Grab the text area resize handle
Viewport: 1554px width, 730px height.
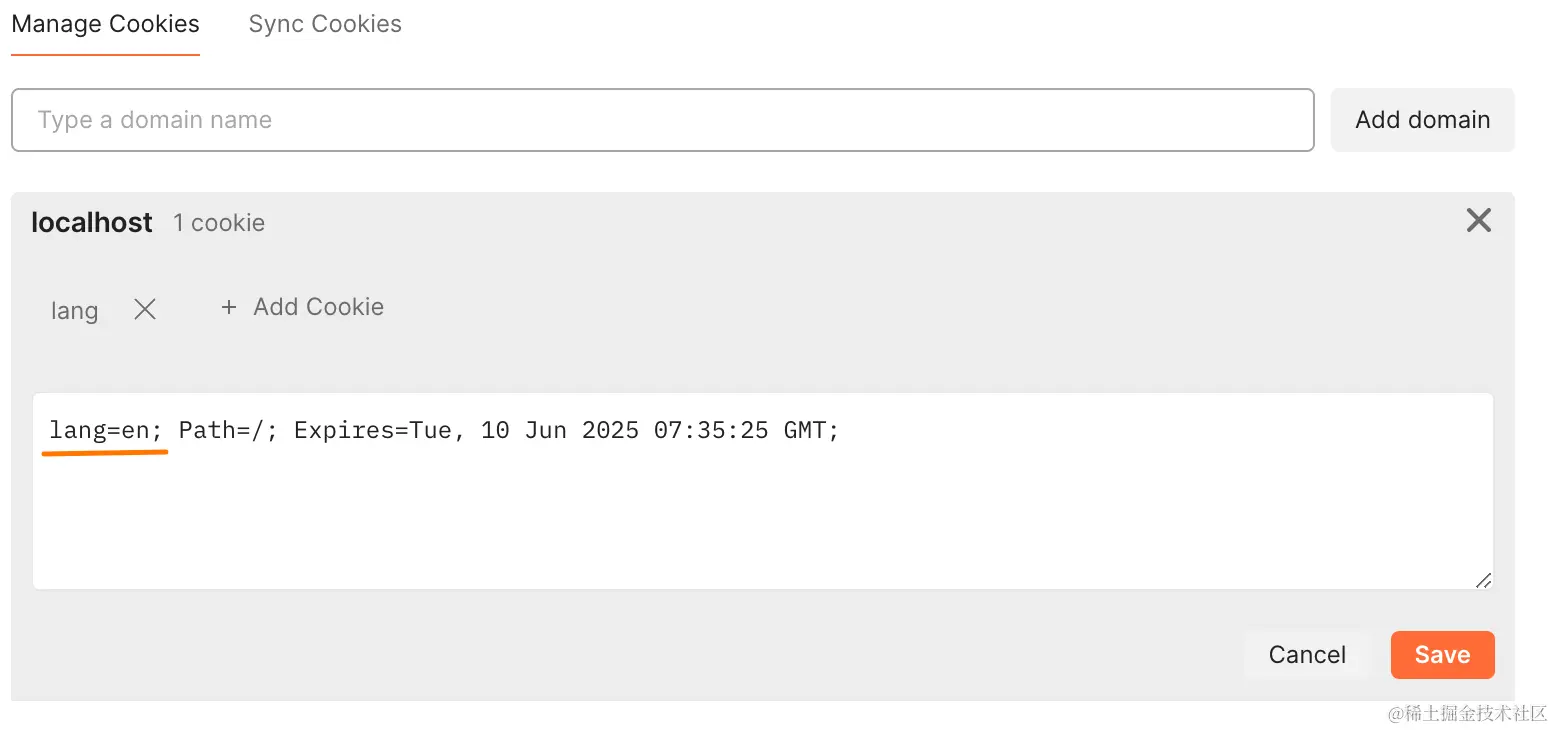tap(1483, 580)
